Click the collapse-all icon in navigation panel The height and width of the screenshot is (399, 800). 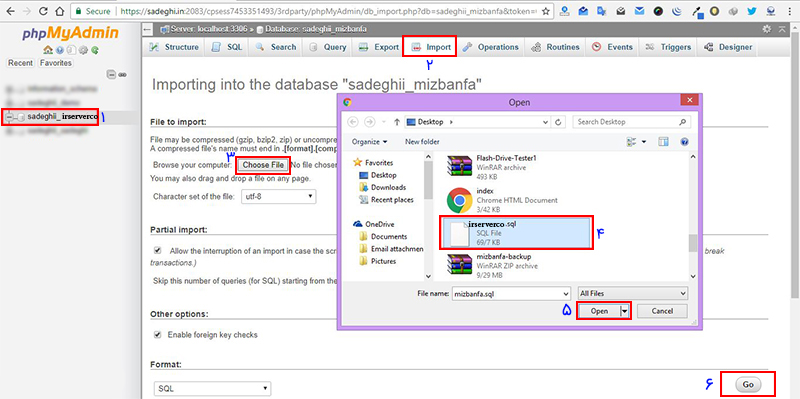(111, 74)
